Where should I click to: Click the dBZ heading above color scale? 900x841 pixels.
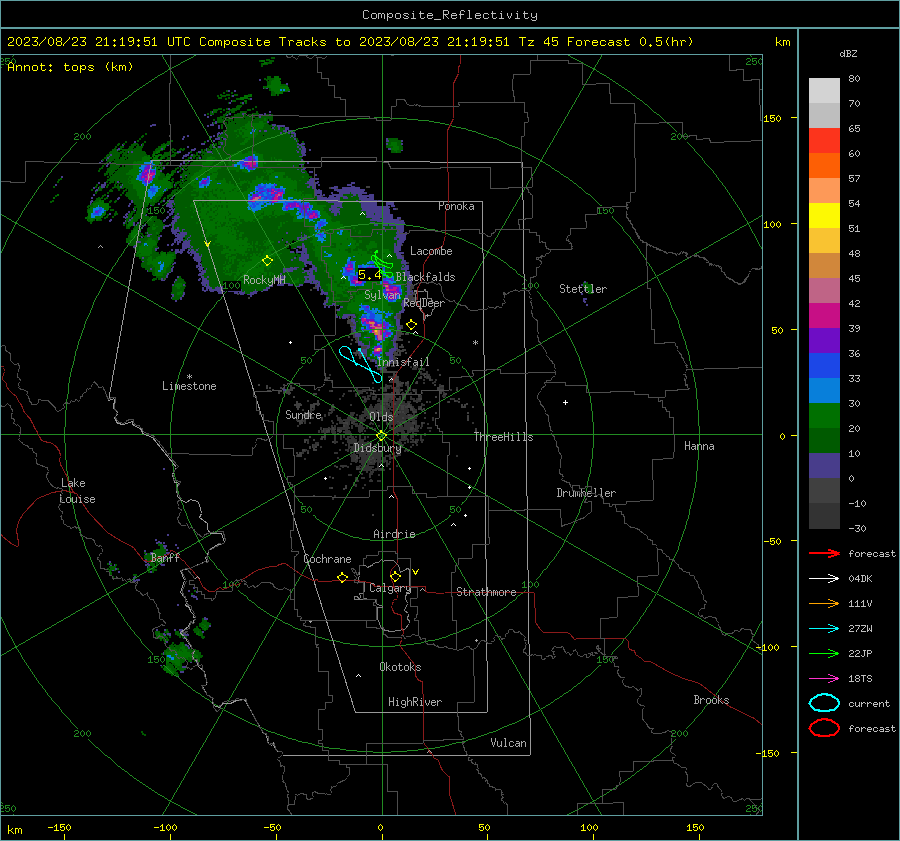848,54
